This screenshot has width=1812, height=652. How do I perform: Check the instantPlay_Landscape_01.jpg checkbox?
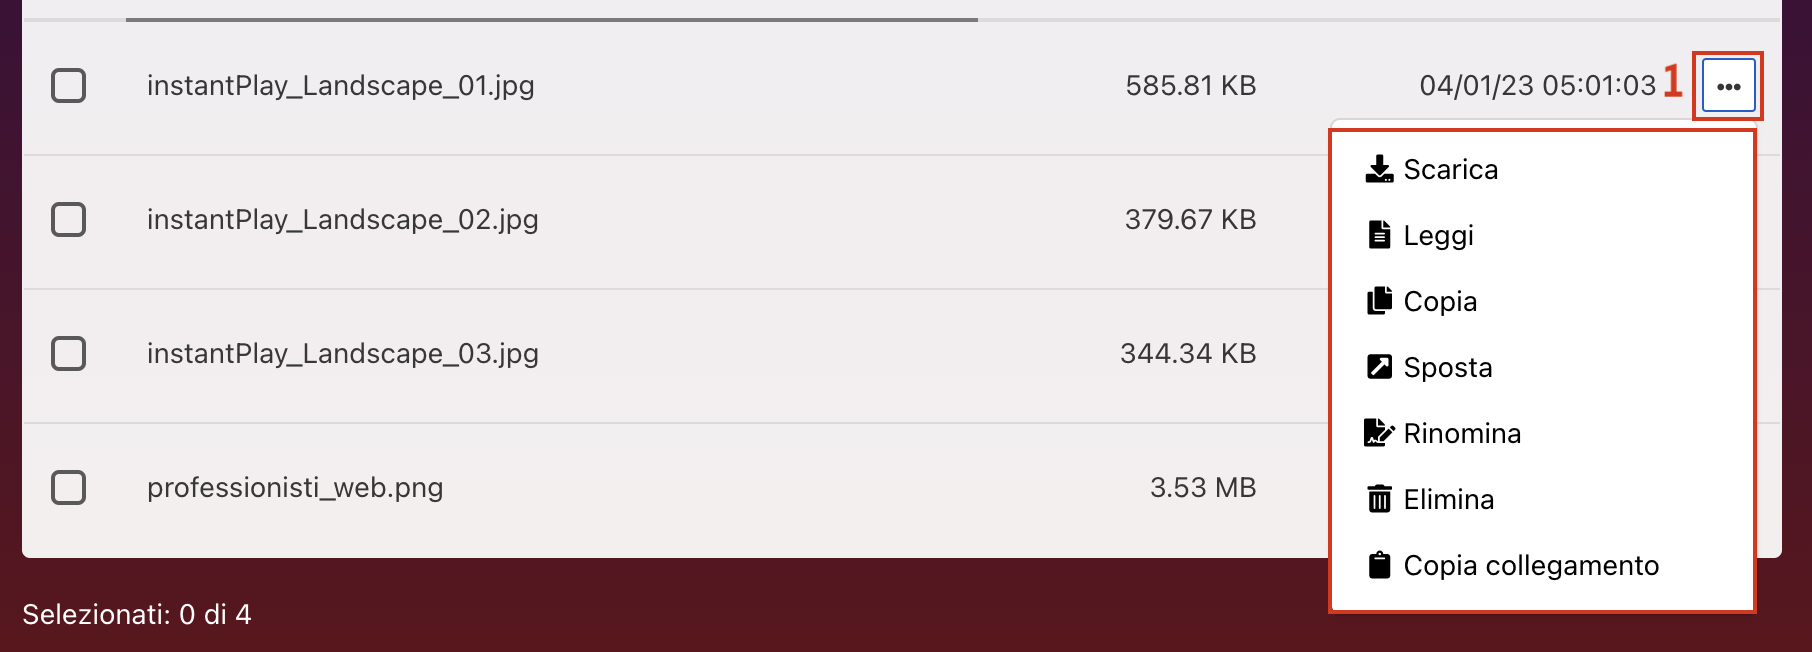coord(68,85)
